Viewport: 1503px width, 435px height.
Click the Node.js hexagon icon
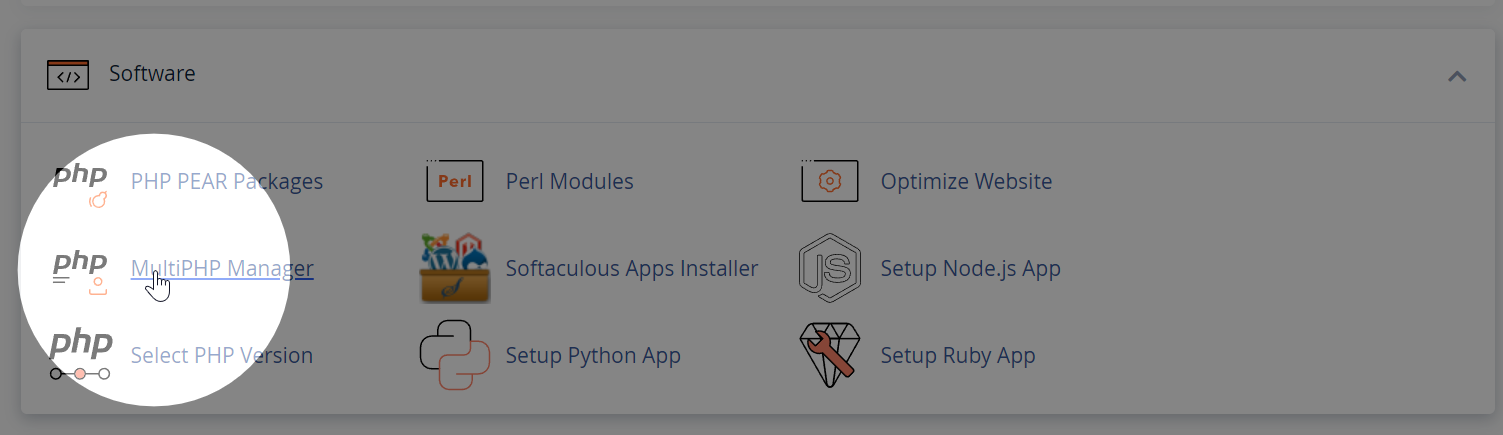[x=830, y=268]
